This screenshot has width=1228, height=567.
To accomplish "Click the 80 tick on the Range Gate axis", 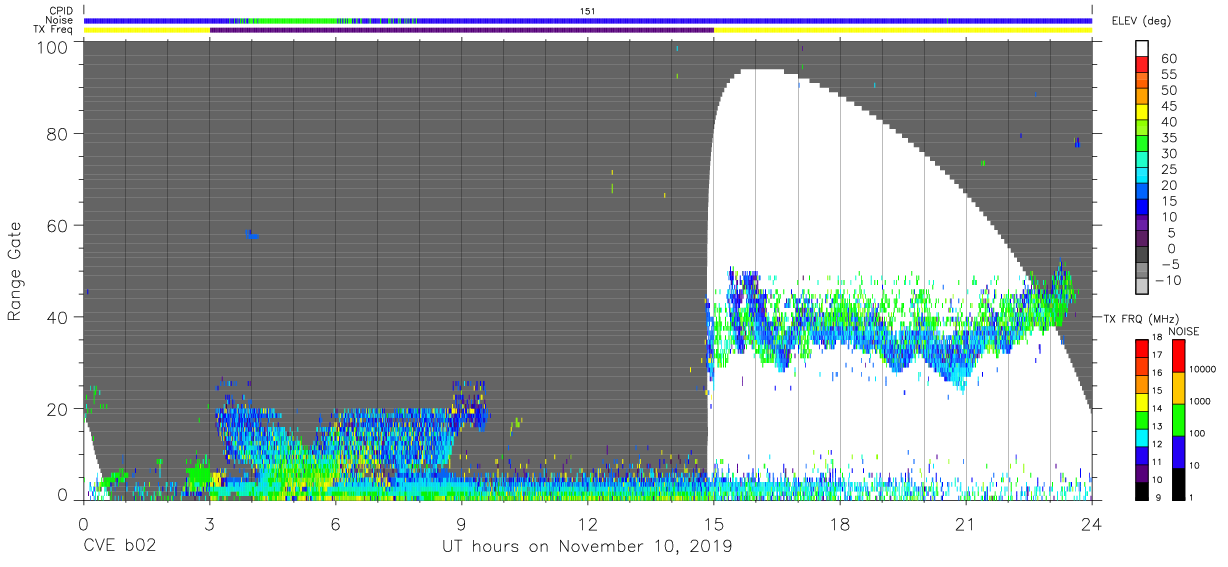I will (58, 133).
